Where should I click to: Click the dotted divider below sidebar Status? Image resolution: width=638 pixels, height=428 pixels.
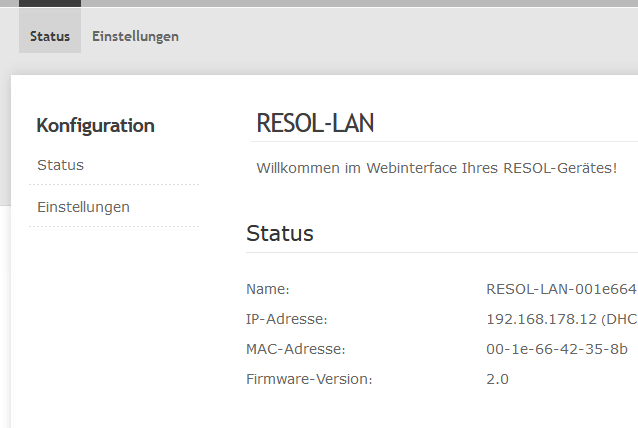tap(114, 185)
